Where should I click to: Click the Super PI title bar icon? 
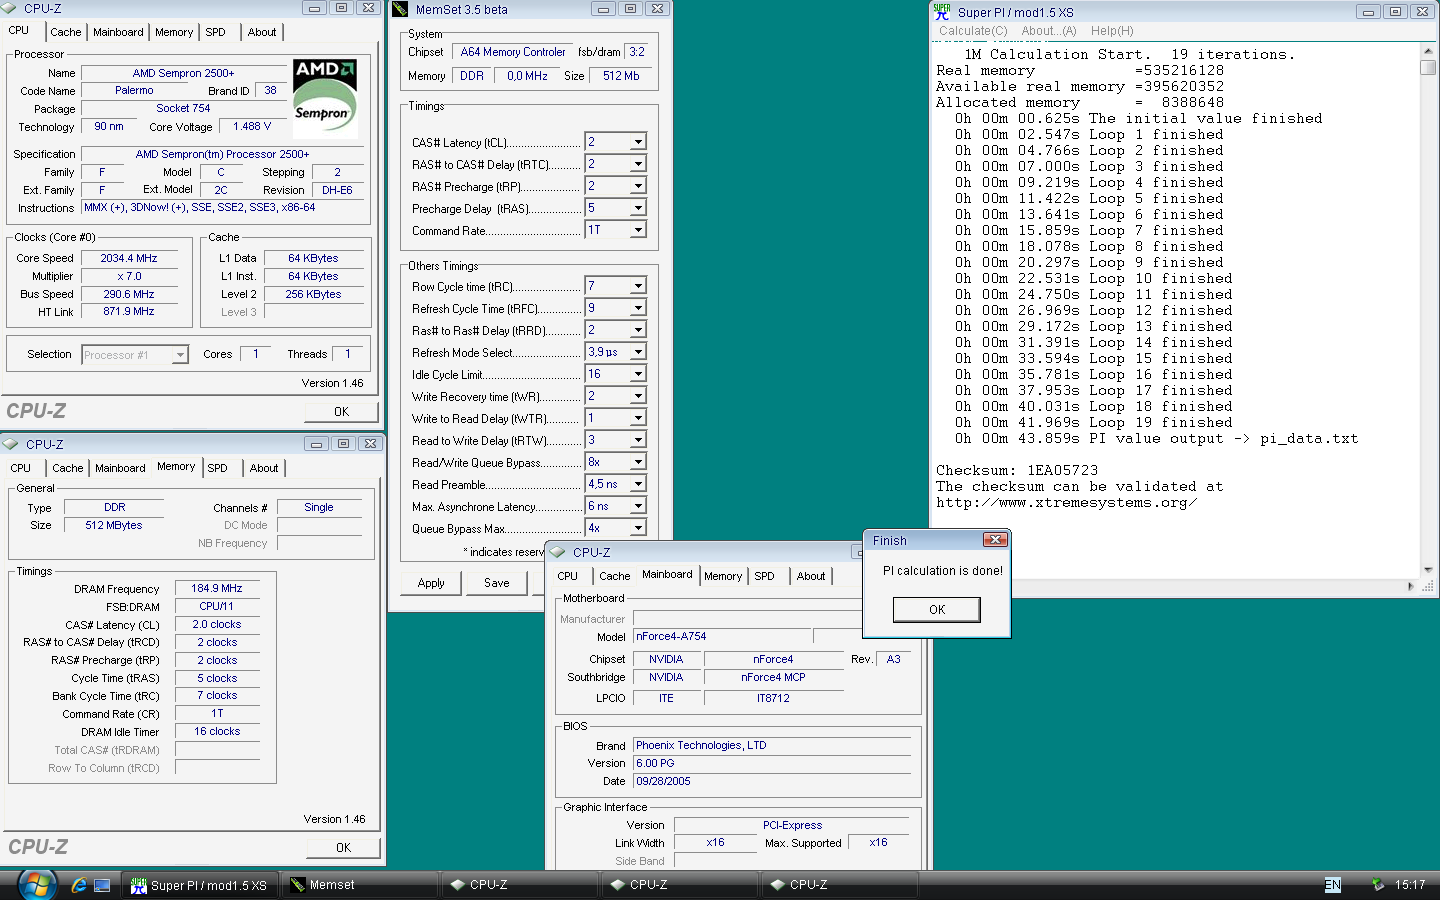pyautogui.click(x=942, y=11)
